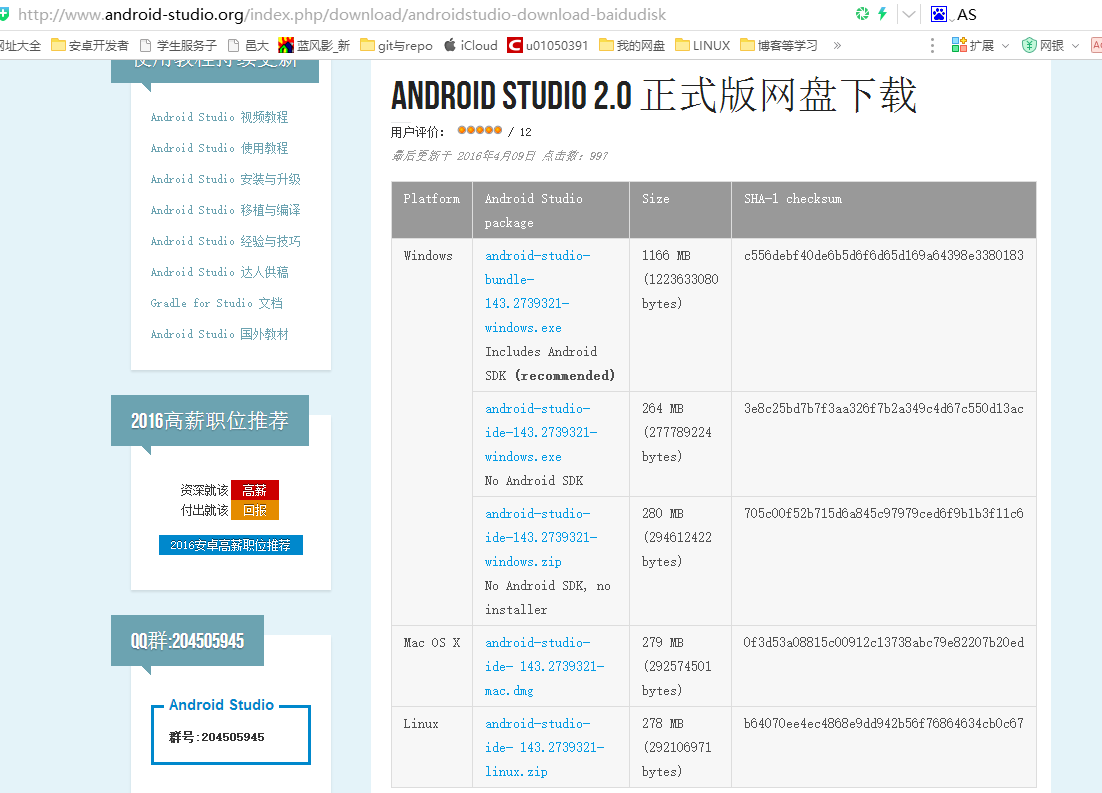
Task: Open the 蓝风影_新 bookmark
Action: coord(314,46)
